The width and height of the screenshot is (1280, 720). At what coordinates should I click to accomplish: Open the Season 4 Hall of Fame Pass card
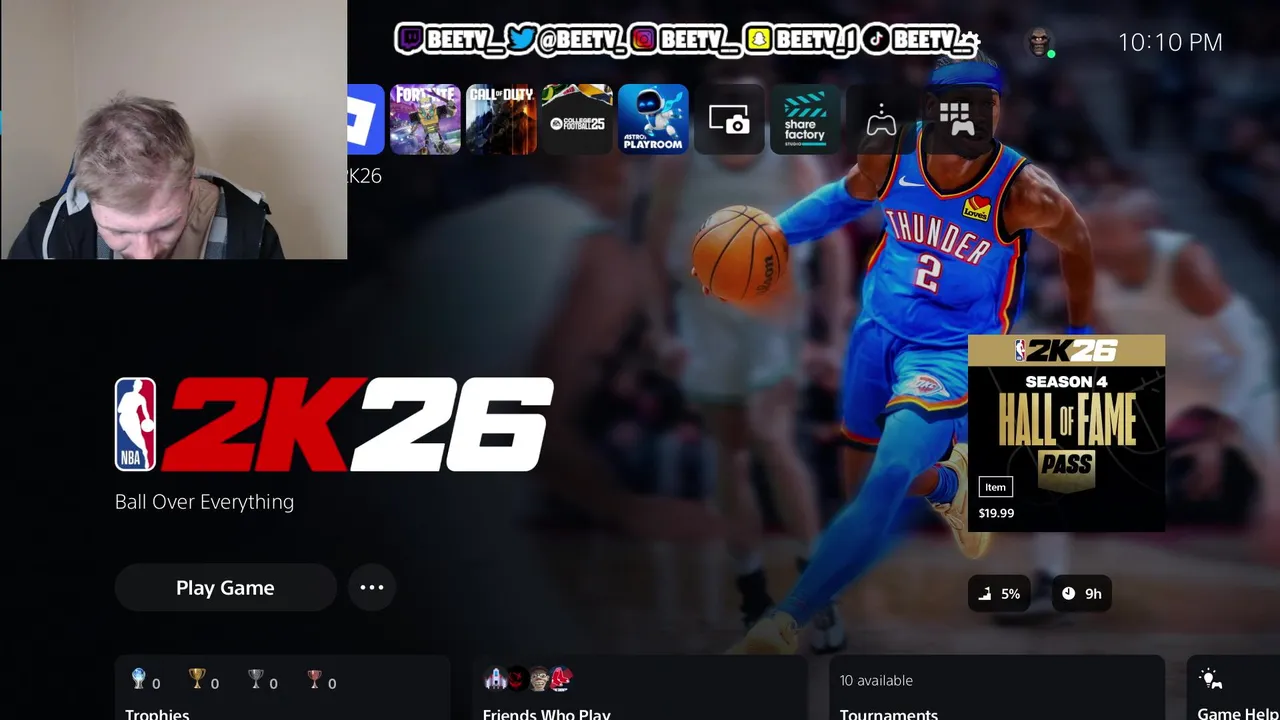[x=1066, y=433]
